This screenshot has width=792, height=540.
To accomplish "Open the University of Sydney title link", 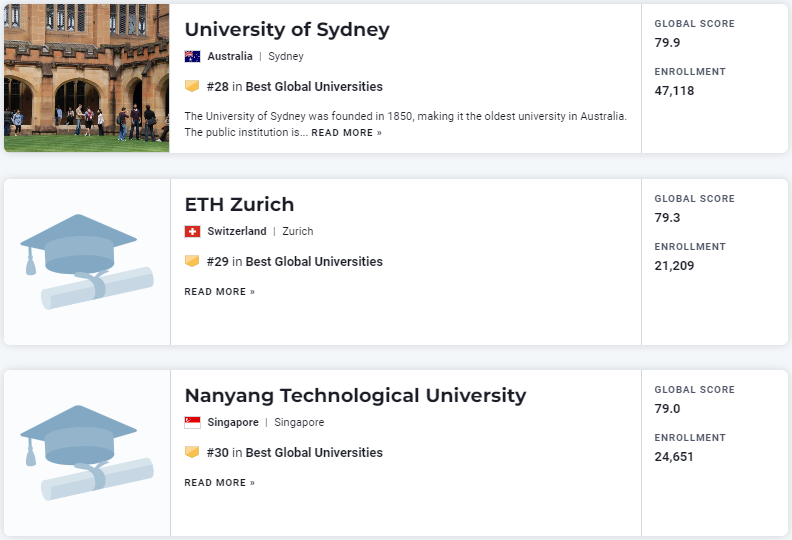I will click(x=287, y=30).
